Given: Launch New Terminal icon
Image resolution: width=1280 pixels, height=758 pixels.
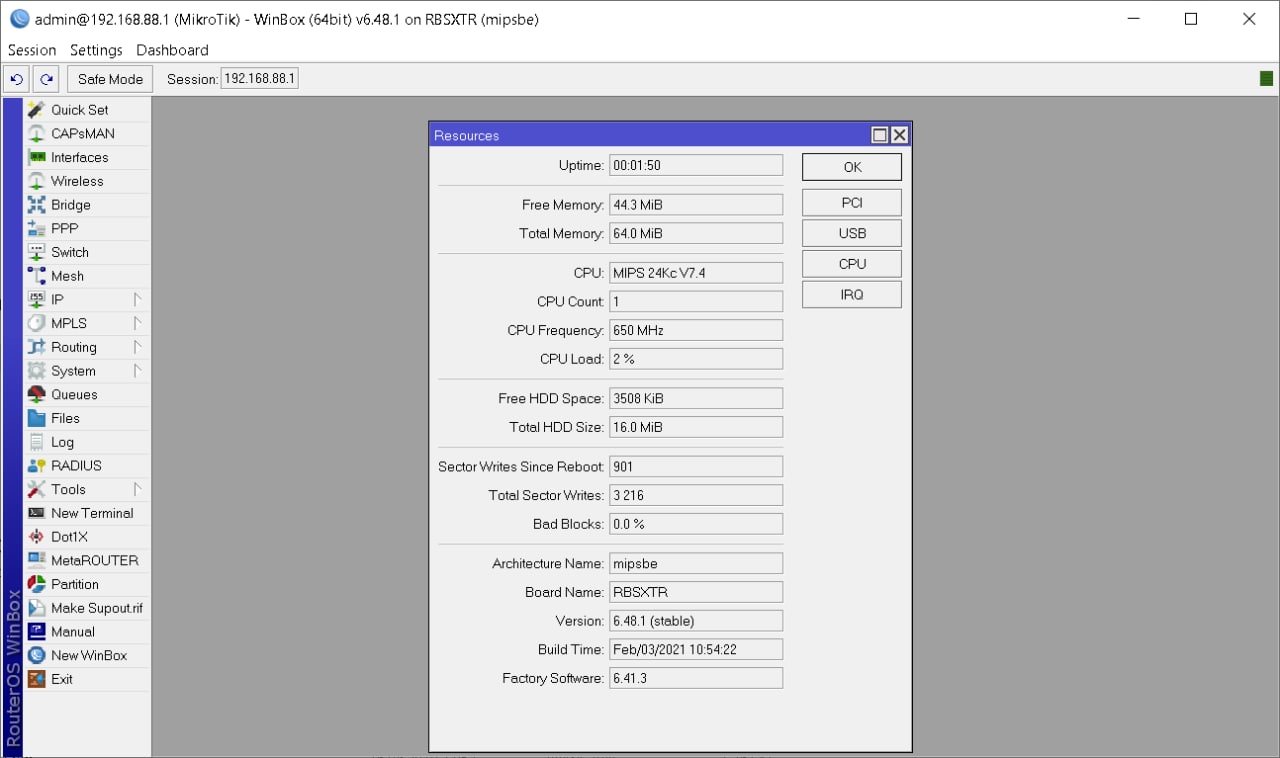Looking at the screenshot, I should pyautogui.click(x=36, y=513).
